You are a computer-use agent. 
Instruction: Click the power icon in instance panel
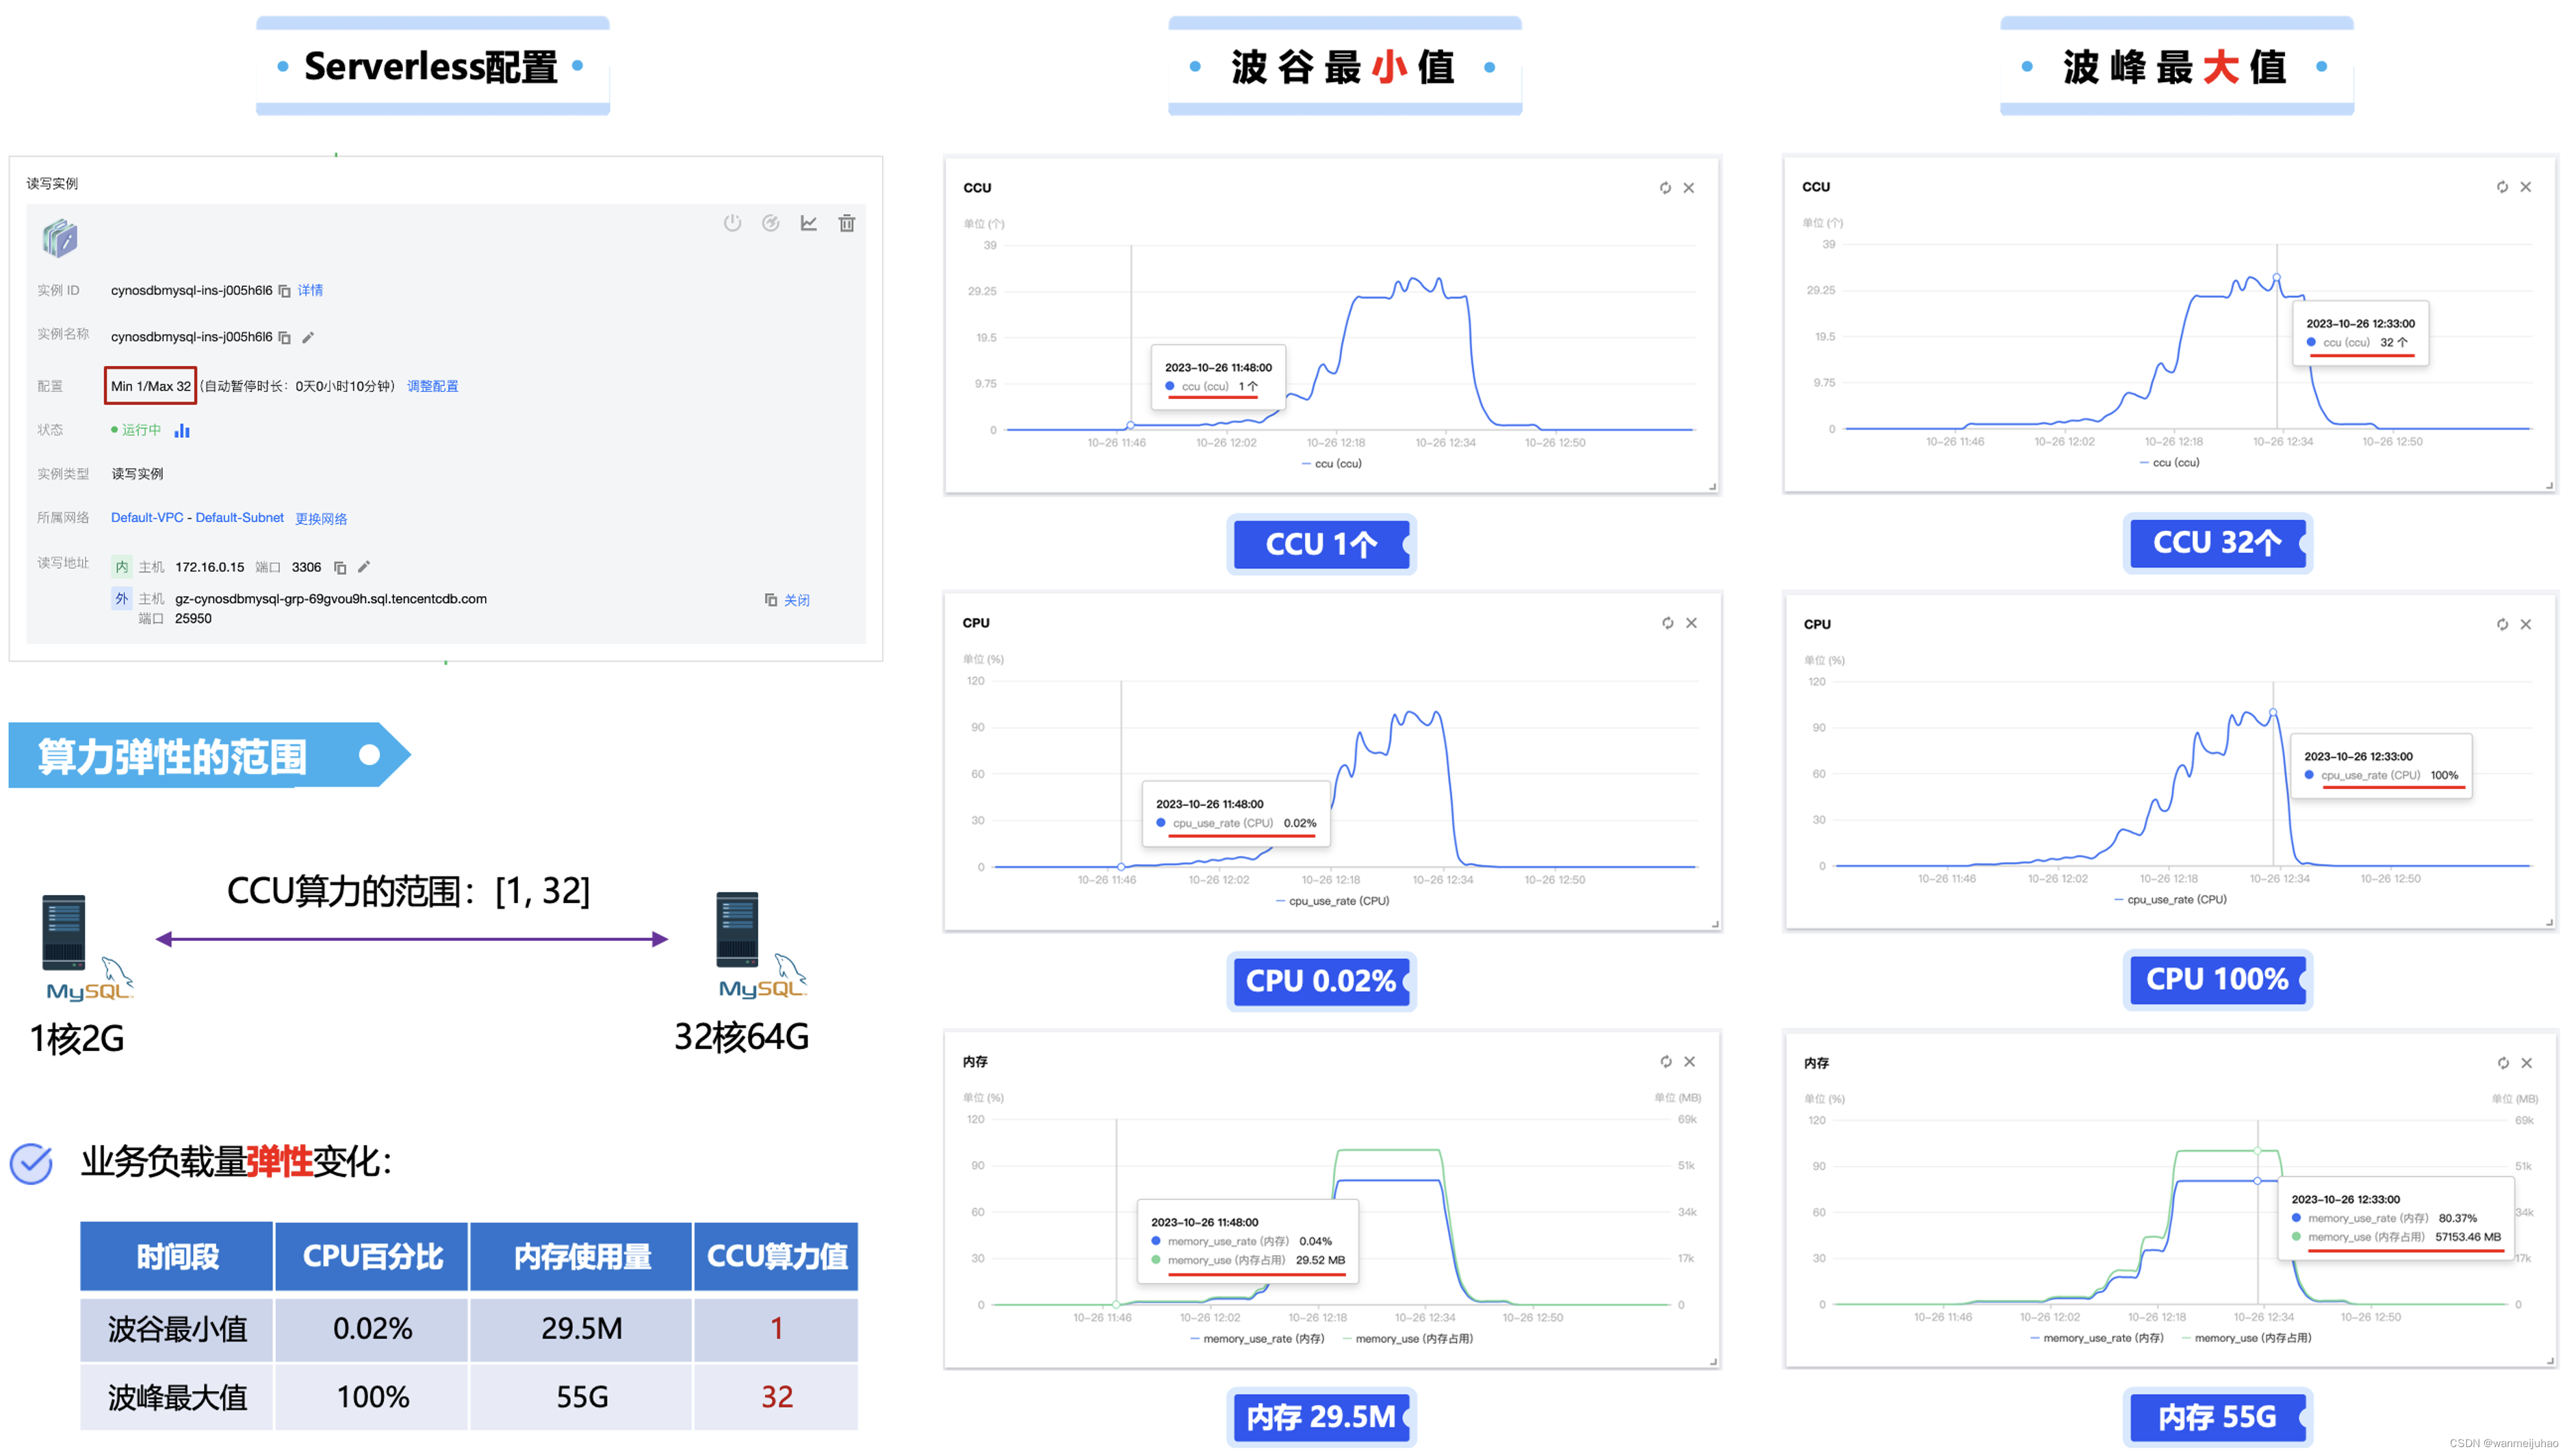point(732,223)
